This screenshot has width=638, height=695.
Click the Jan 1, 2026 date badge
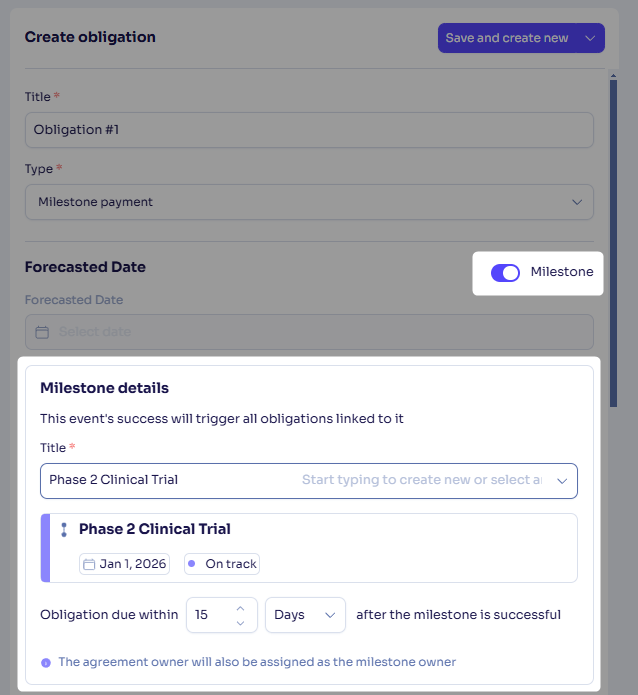(125, 564)
